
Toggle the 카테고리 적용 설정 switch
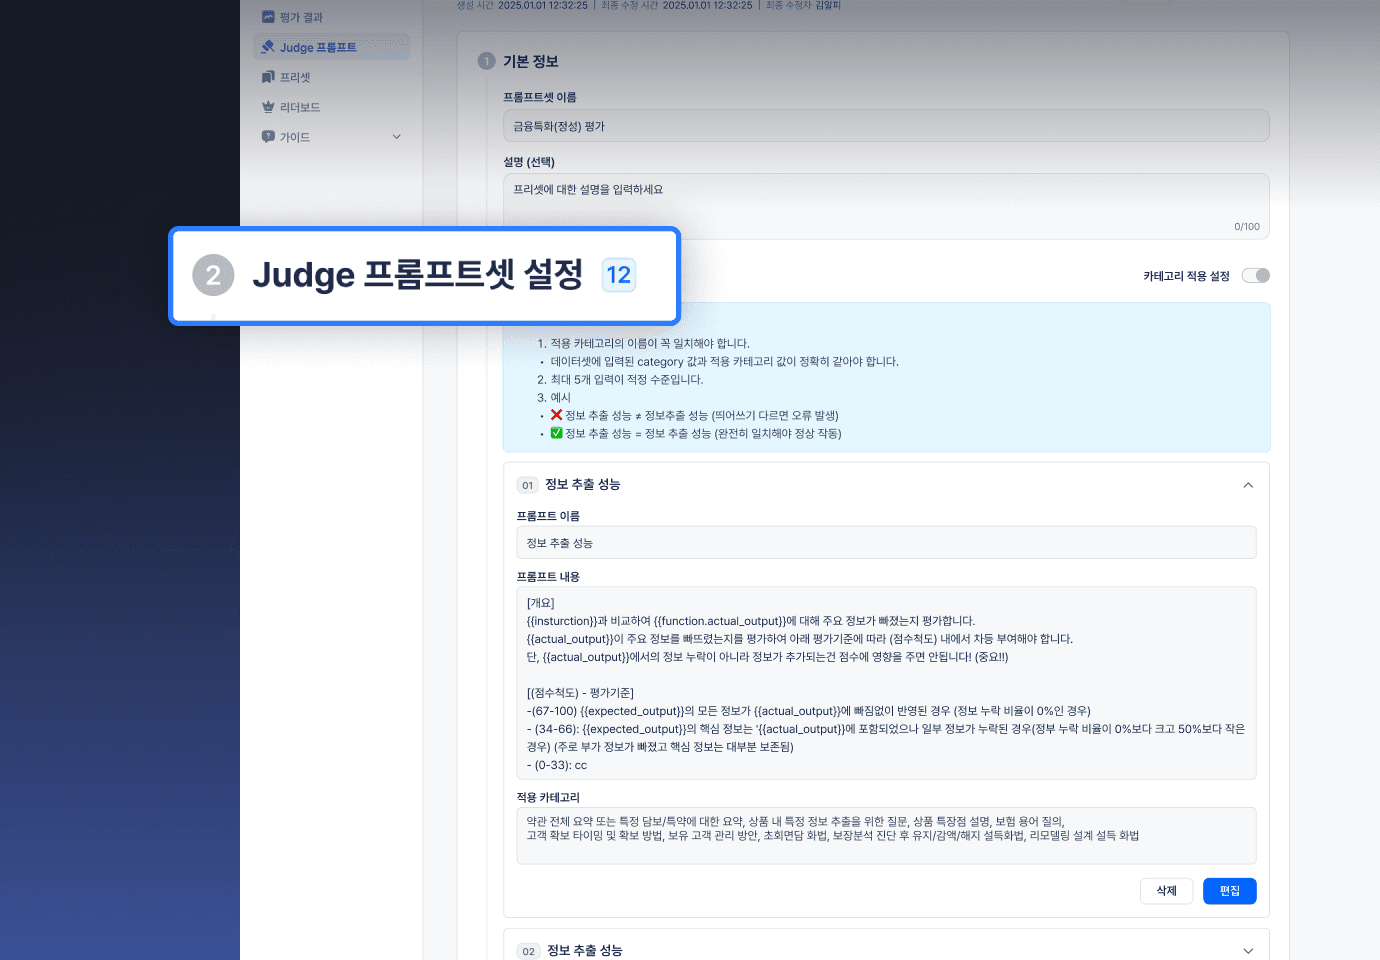(1256, 276)
